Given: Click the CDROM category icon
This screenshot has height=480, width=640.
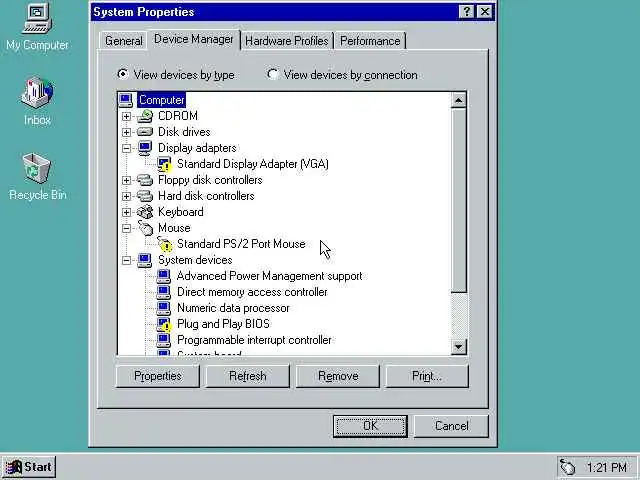Looking at the screenshot, I should coord(145,116).
